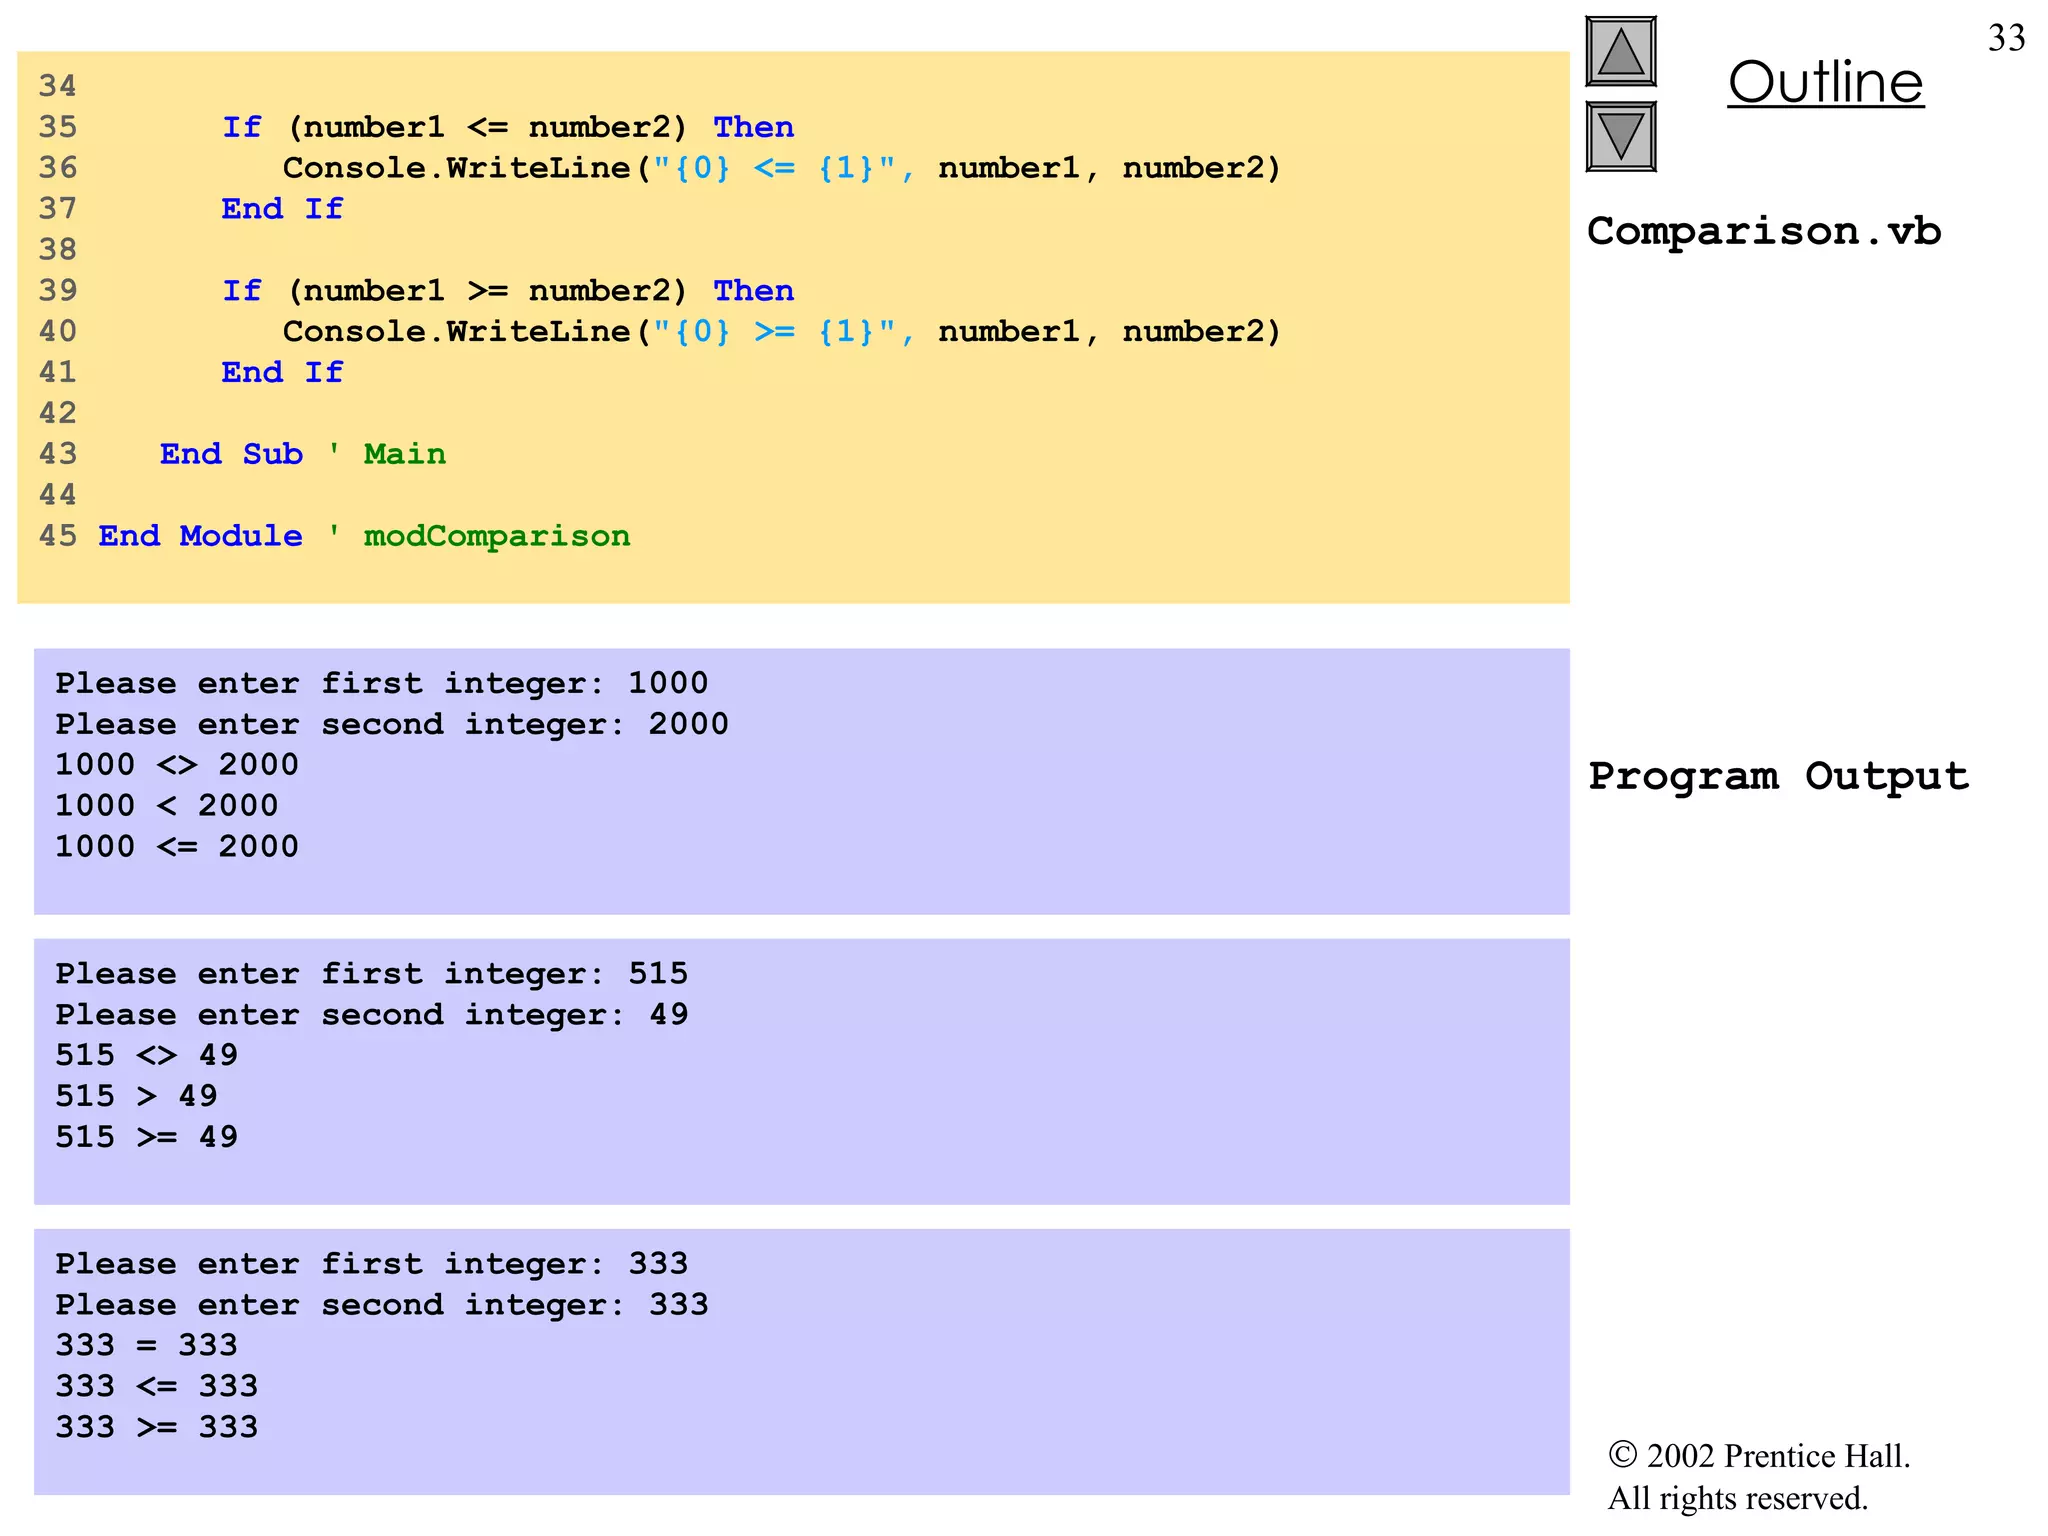The height and width of the screenshot is (1536, 2048).
Task: Click line number 39 in code
Action: (58, 291)
